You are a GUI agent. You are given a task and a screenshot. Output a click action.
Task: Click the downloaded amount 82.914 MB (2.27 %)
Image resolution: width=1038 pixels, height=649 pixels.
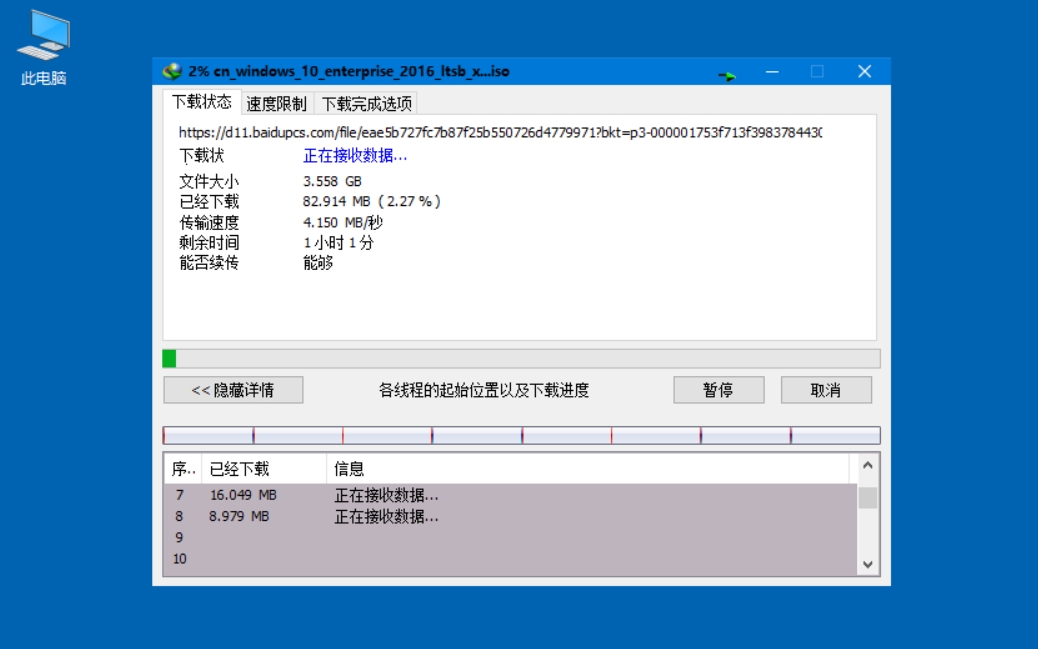pos(371,201)
